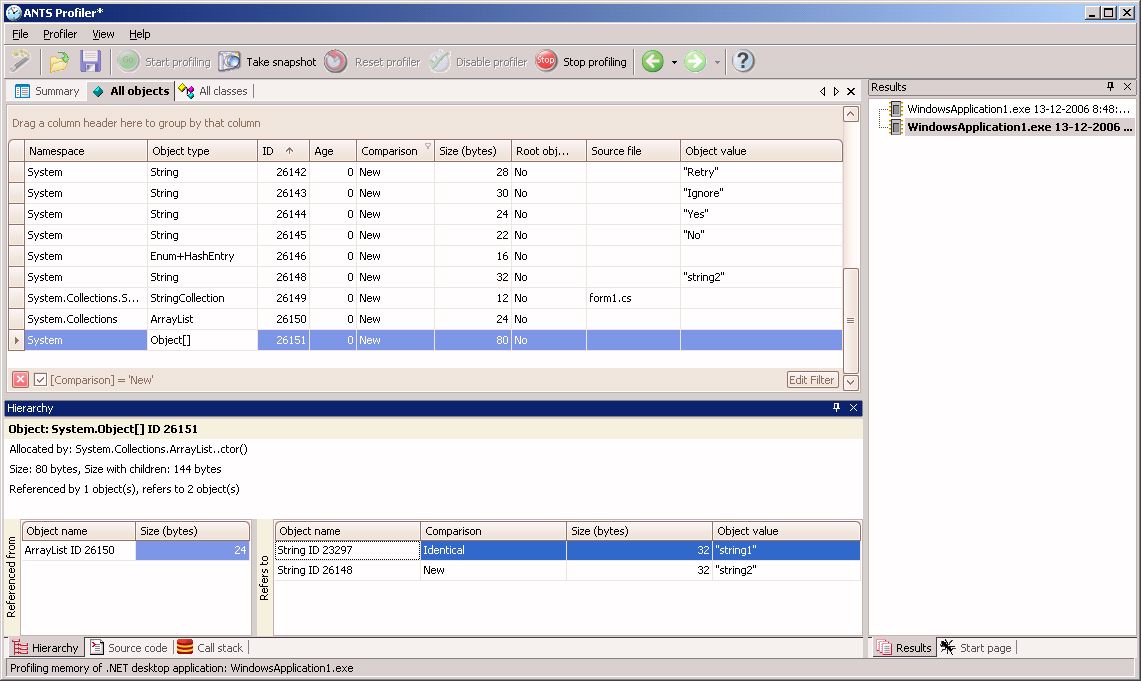Take a memory snapshot
Image resolution: width=1141 pixels, height=681 pixels.
(267, 62)
